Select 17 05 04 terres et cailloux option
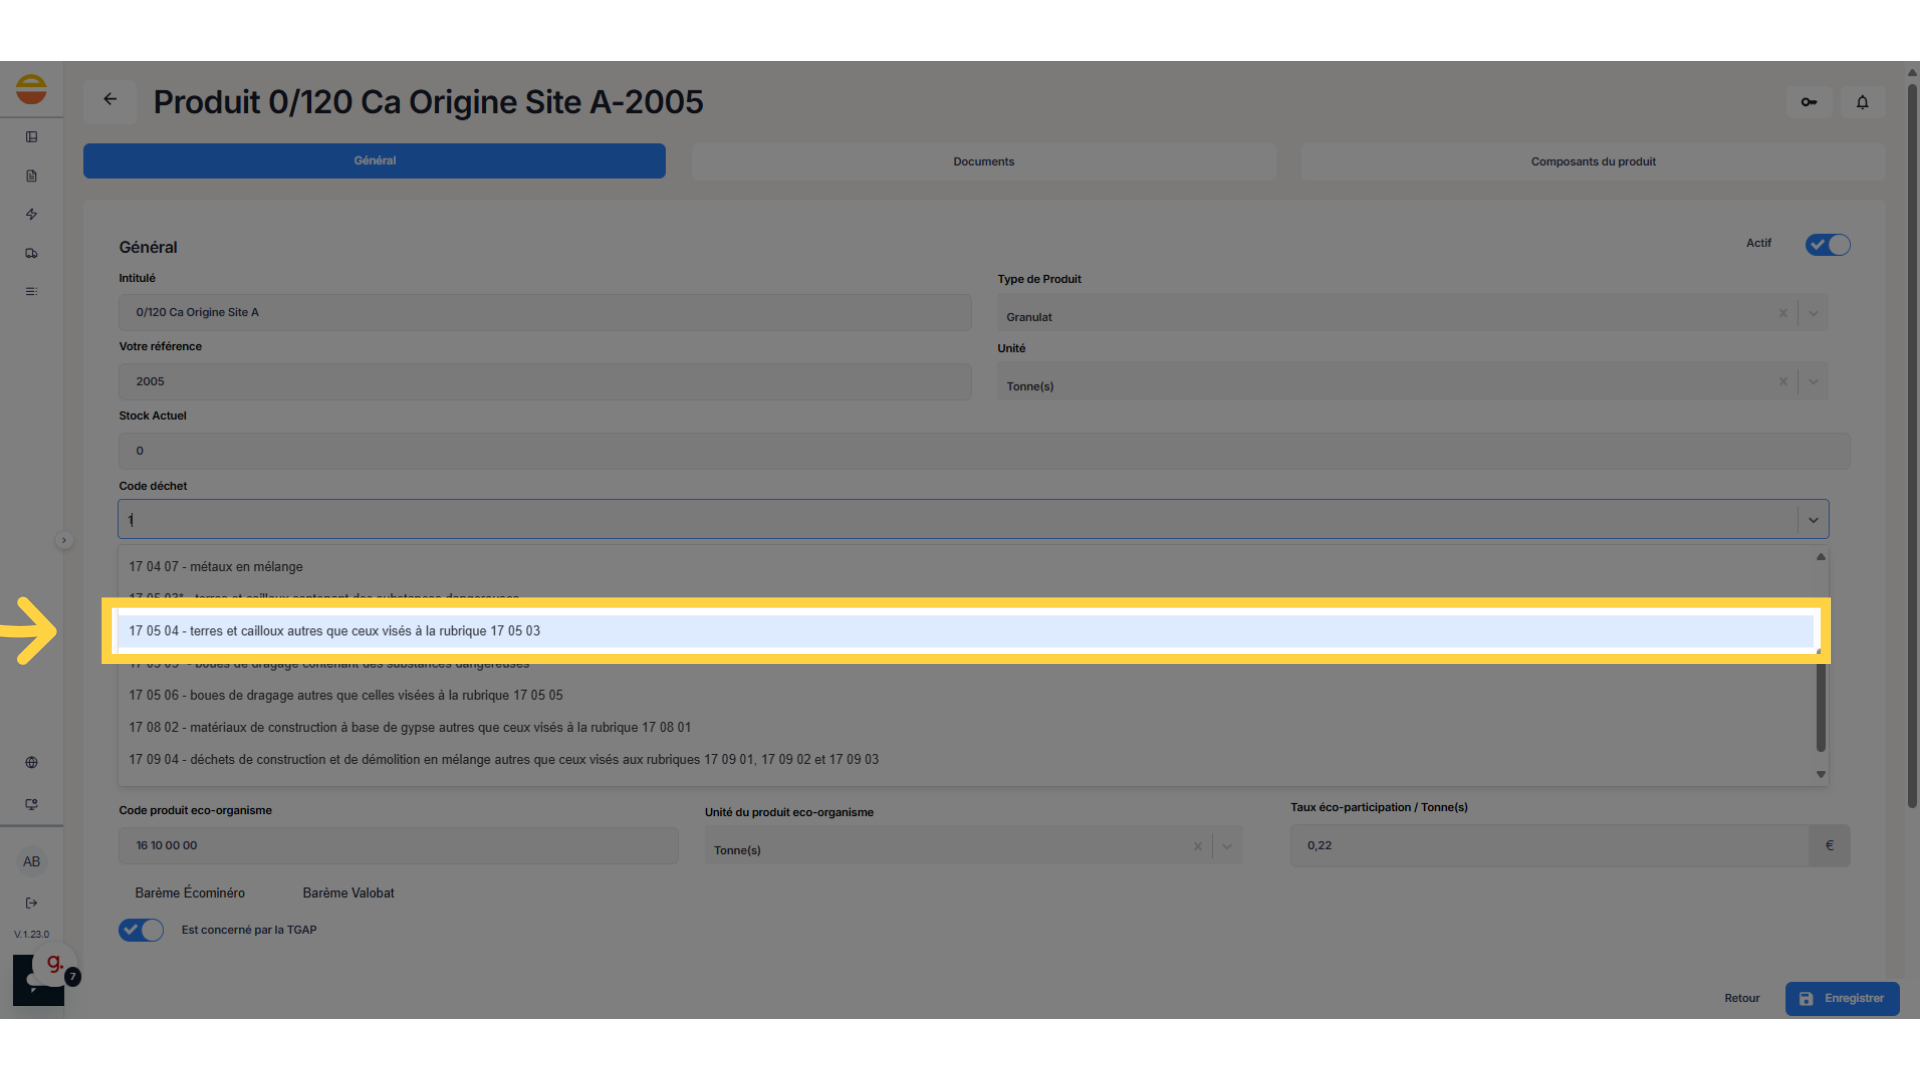The height and width of the screenshot is (1080, 1920). [334, 631]
